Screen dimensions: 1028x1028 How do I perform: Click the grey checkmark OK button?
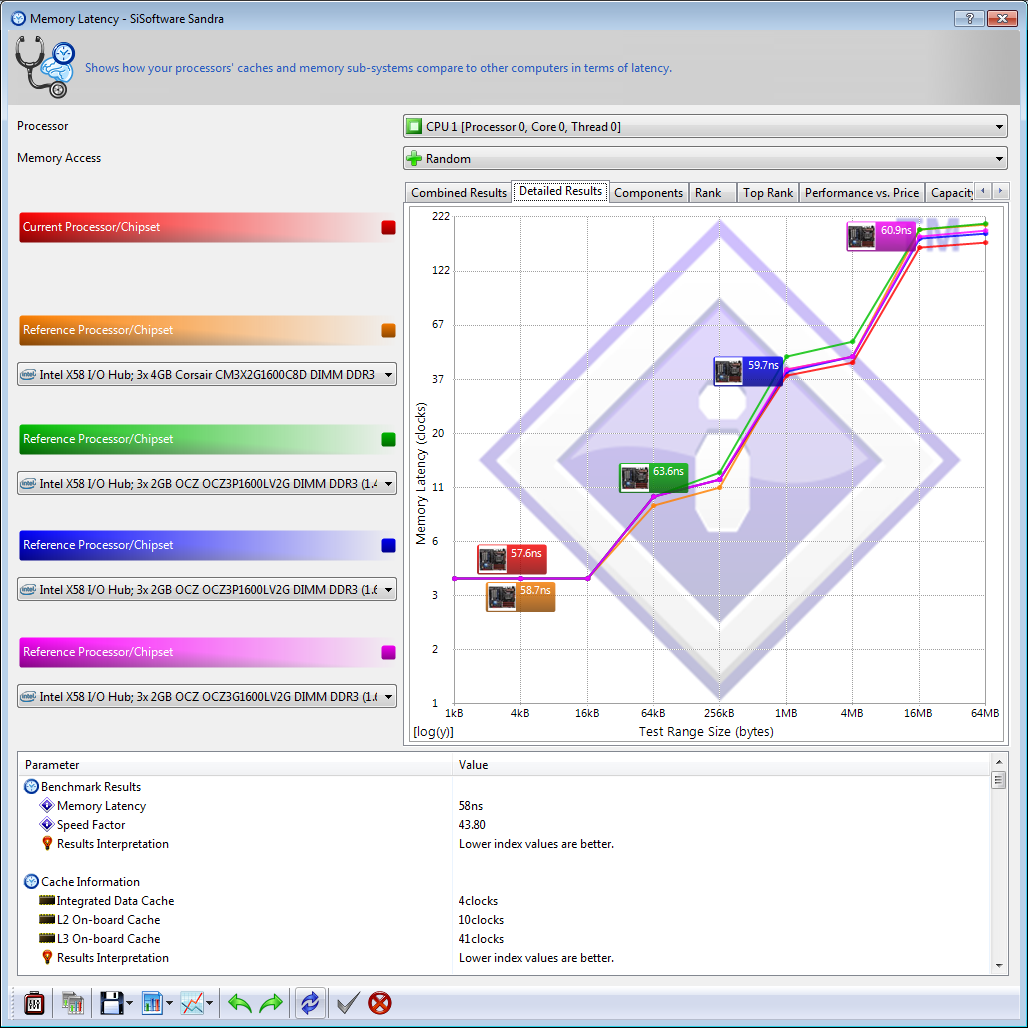[347, 1002]
